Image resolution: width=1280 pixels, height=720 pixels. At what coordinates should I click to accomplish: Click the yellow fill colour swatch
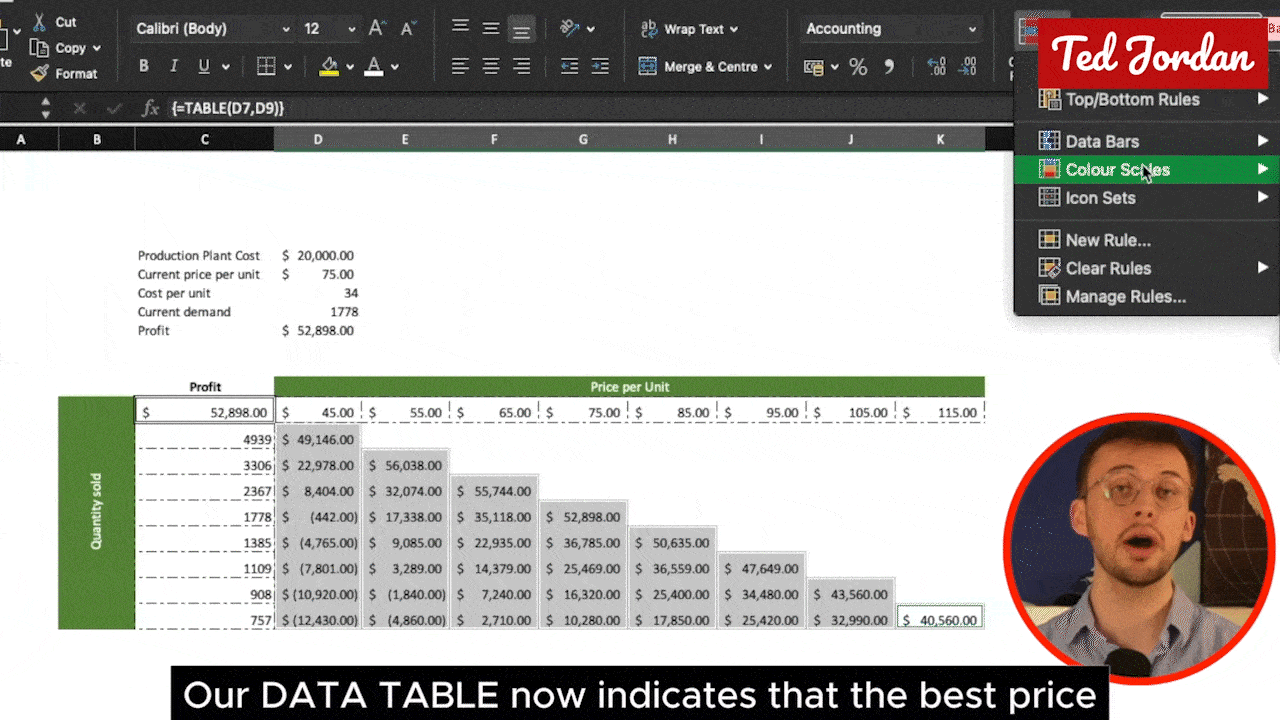coord(329,67)
